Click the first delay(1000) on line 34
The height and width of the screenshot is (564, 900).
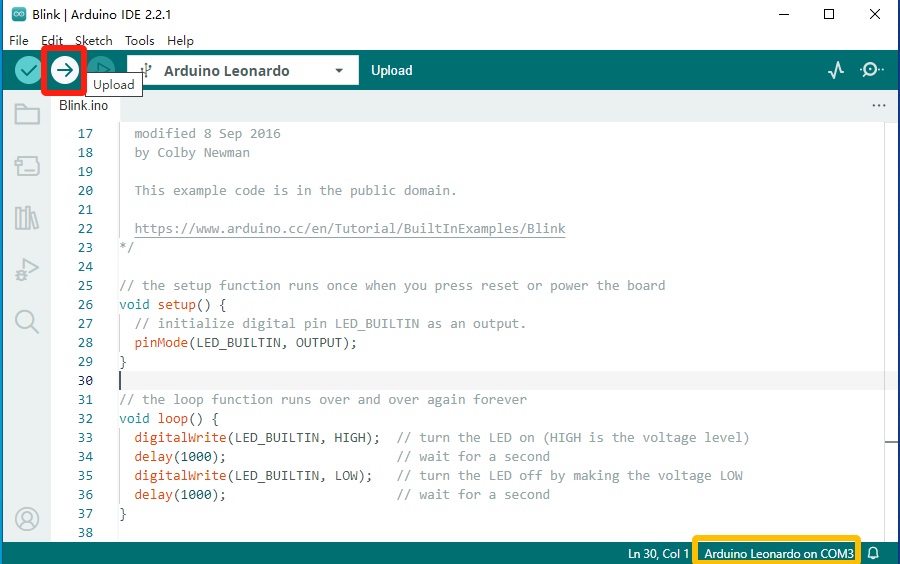click(180, 457)
